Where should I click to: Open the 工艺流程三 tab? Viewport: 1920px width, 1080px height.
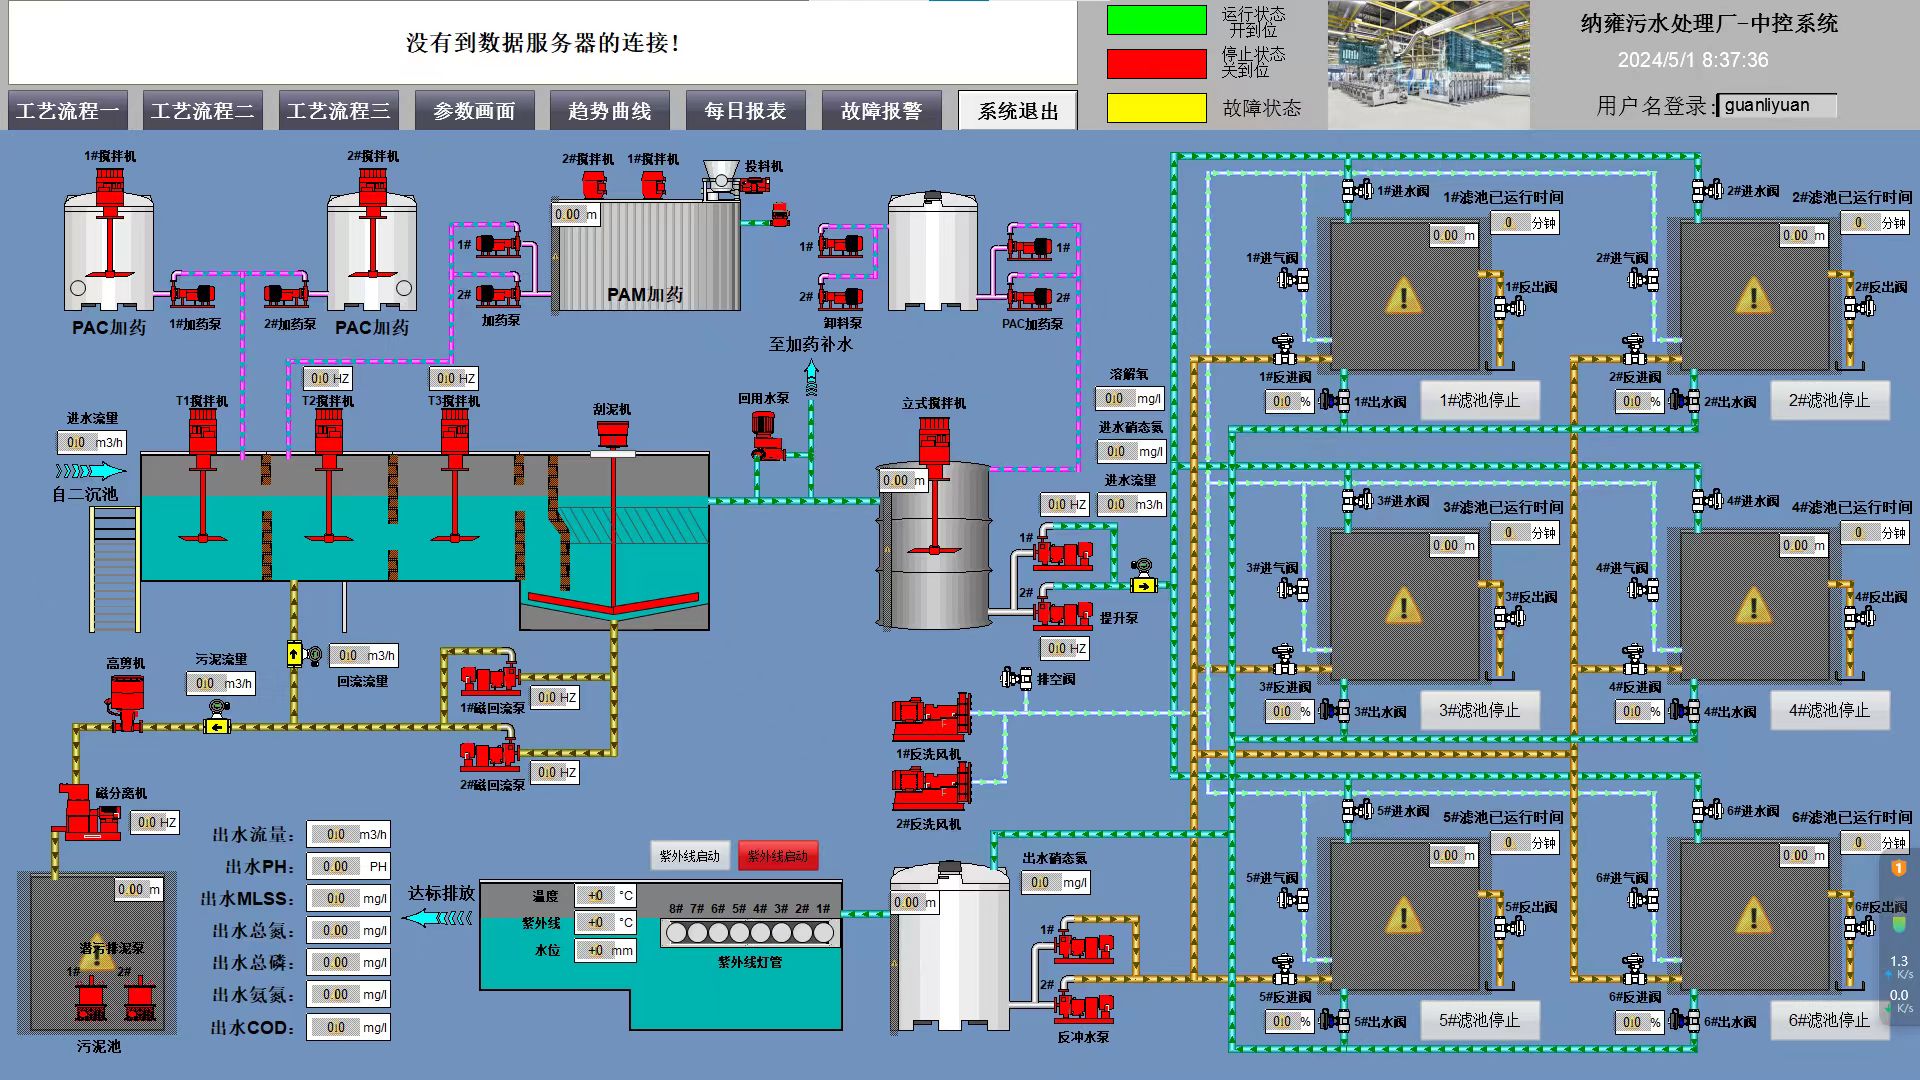tap(339, 110)
